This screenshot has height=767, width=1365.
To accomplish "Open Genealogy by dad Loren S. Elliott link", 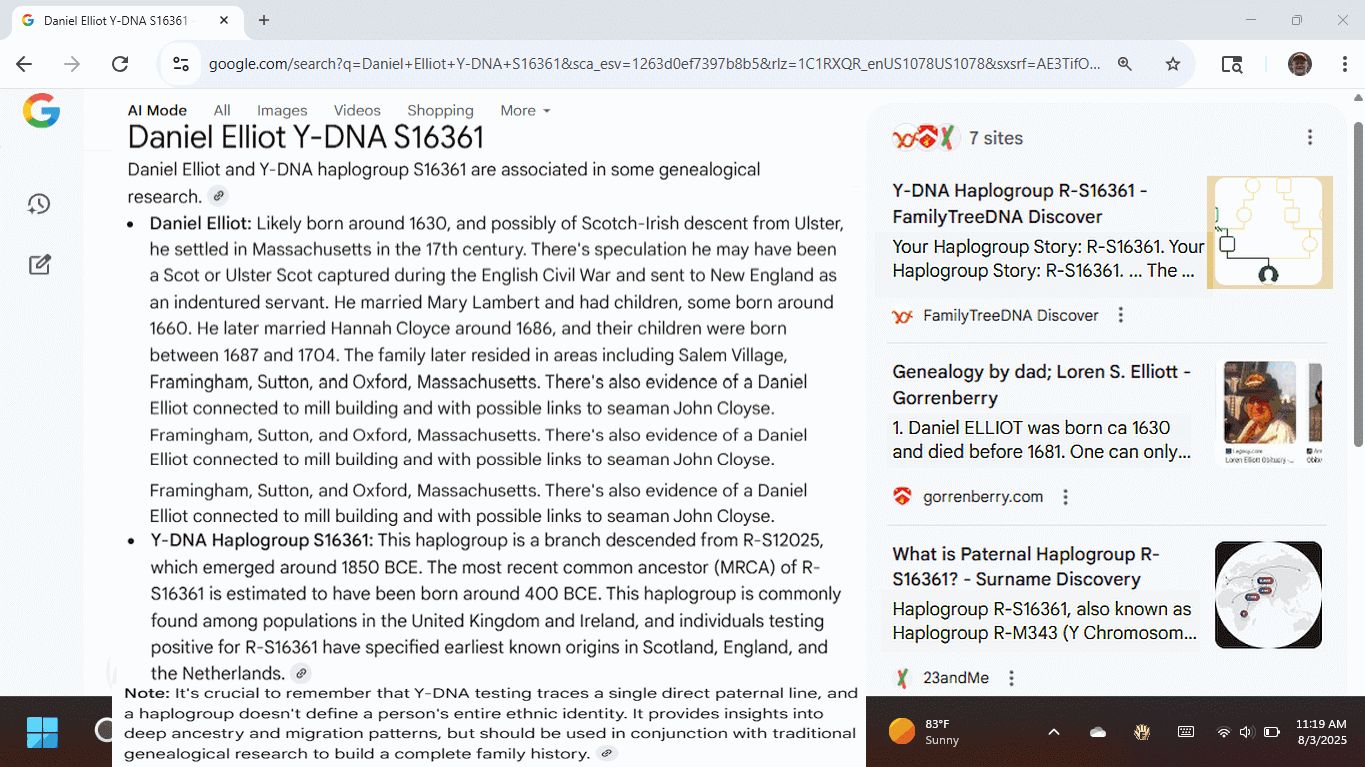I will tap(1041, 384).
